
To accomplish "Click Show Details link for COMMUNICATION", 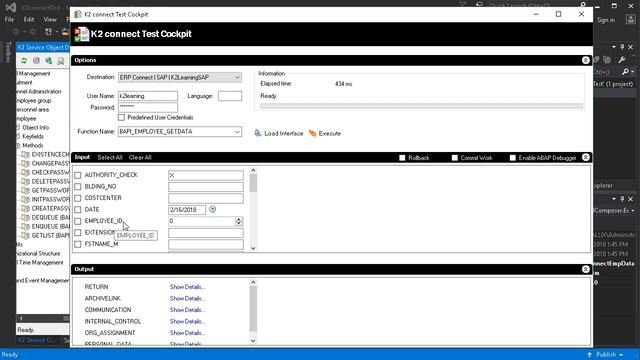I will (x=187, y=310).
